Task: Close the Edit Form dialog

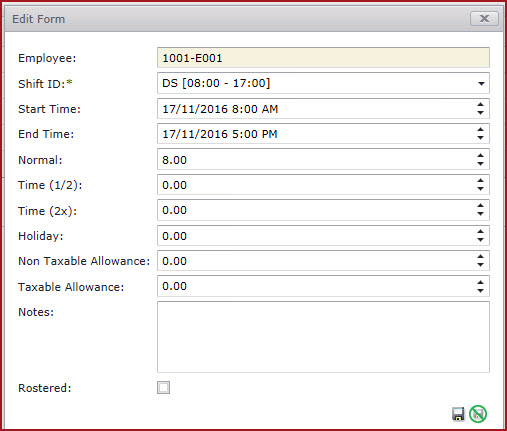Action: 484,18
